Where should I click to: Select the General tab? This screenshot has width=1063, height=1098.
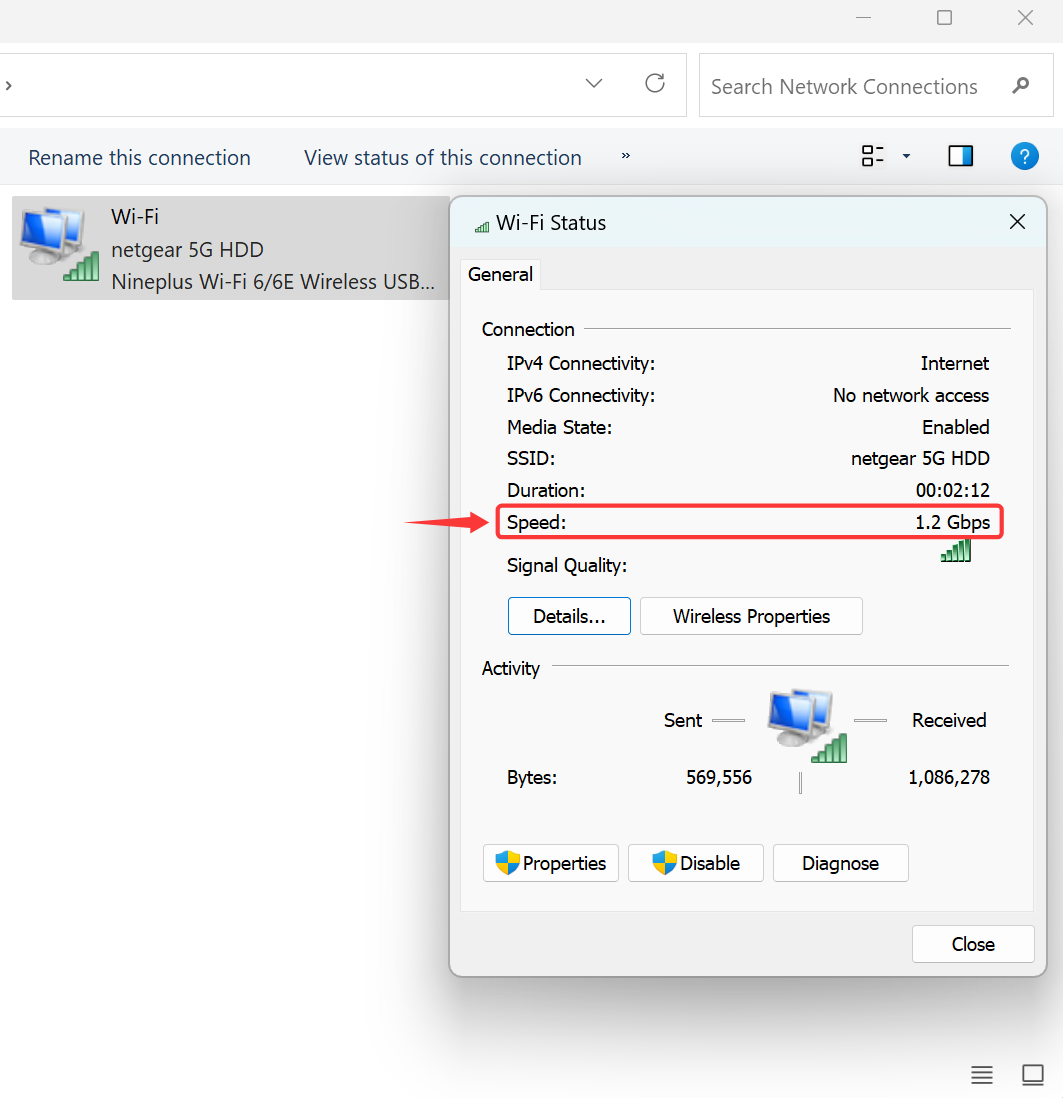(500, 274)
